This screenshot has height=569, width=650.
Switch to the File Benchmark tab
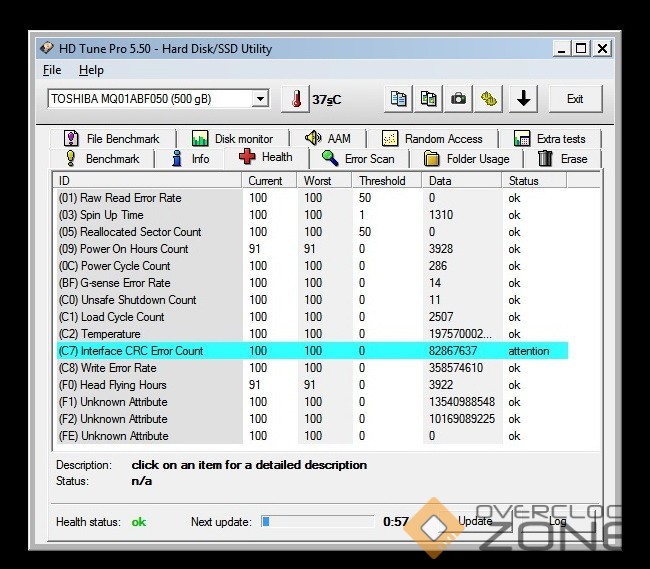(x=112, y=138)
